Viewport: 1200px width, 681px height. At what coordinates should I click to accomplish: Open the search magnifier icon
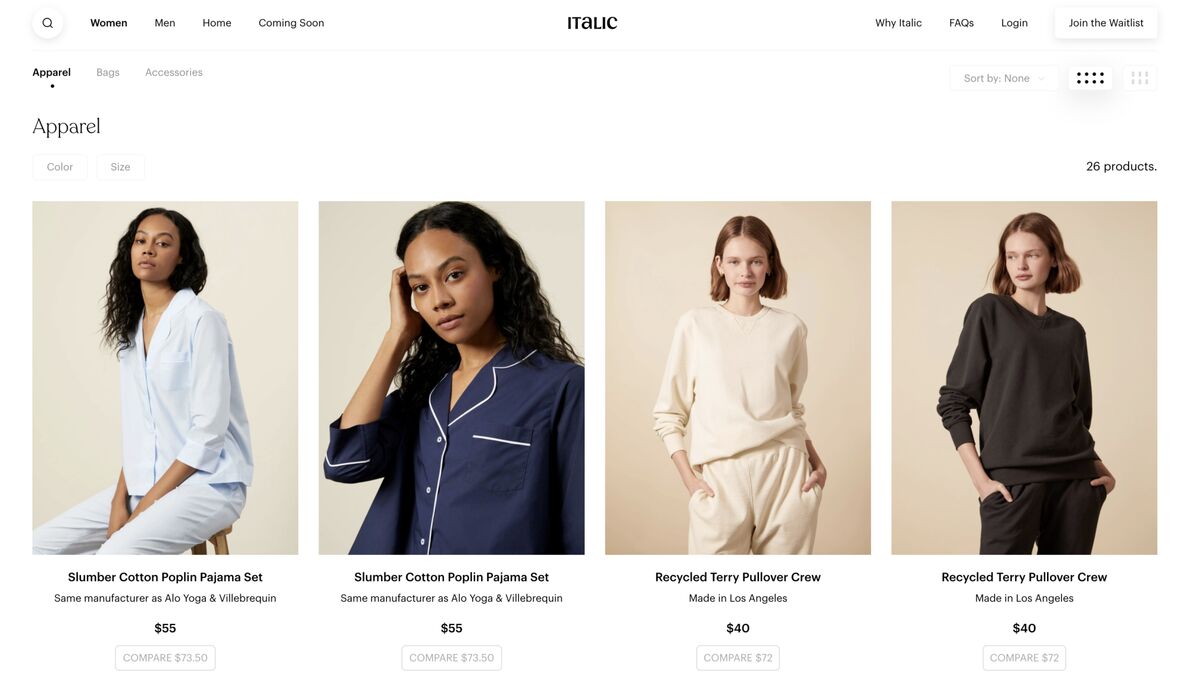[47, 23]
